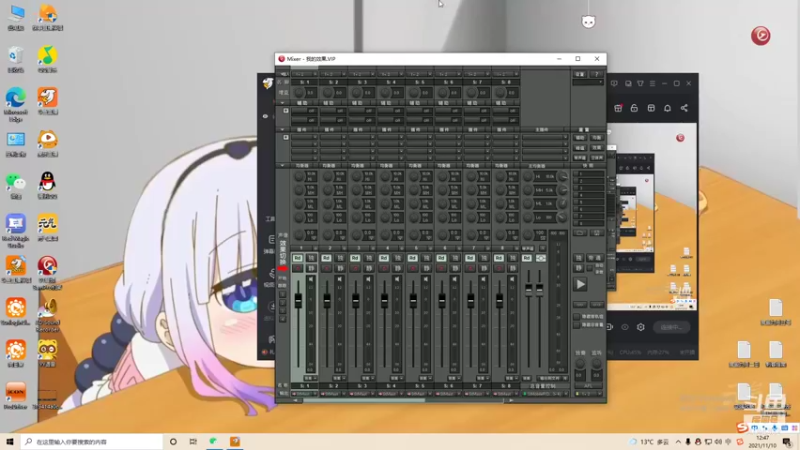Open the Microsoft Edge desktop shortcut
This screenshot has height=450, width=800.
tap(16, 104)
